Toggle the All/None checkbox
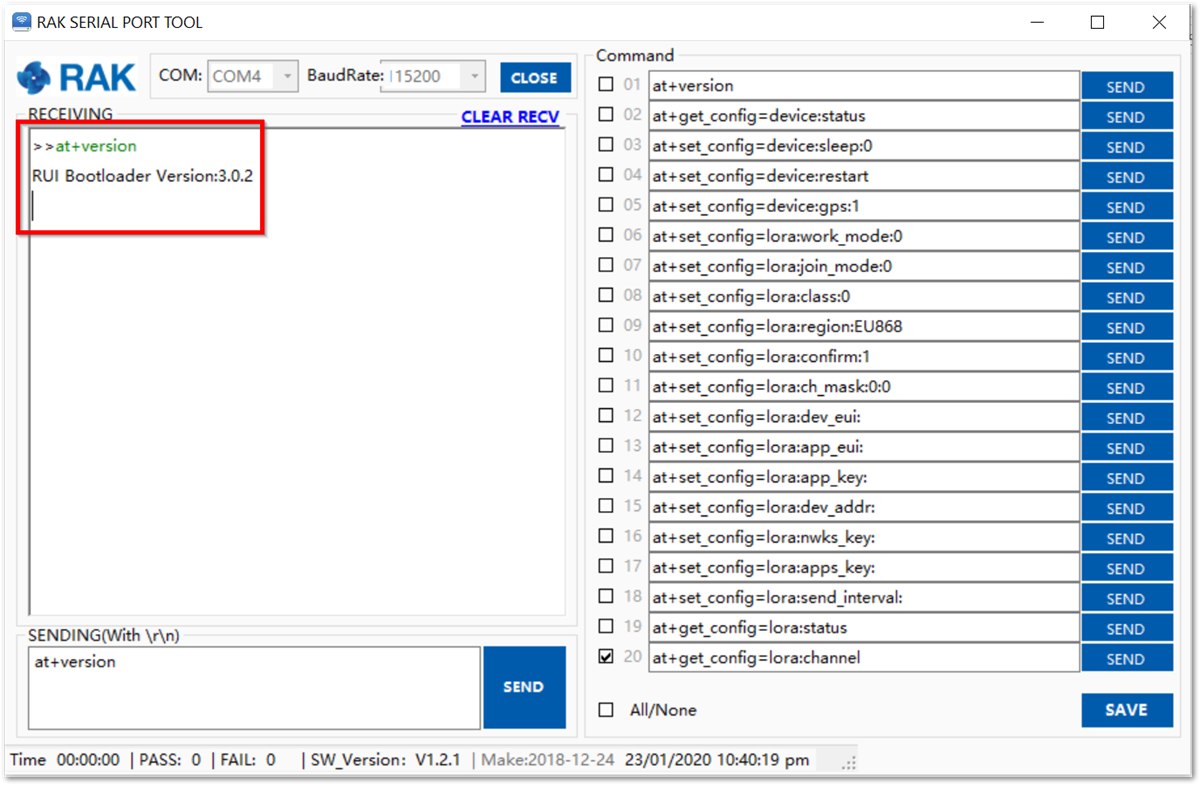Viewport: 1200px width, 785px height. pos(606,710)
